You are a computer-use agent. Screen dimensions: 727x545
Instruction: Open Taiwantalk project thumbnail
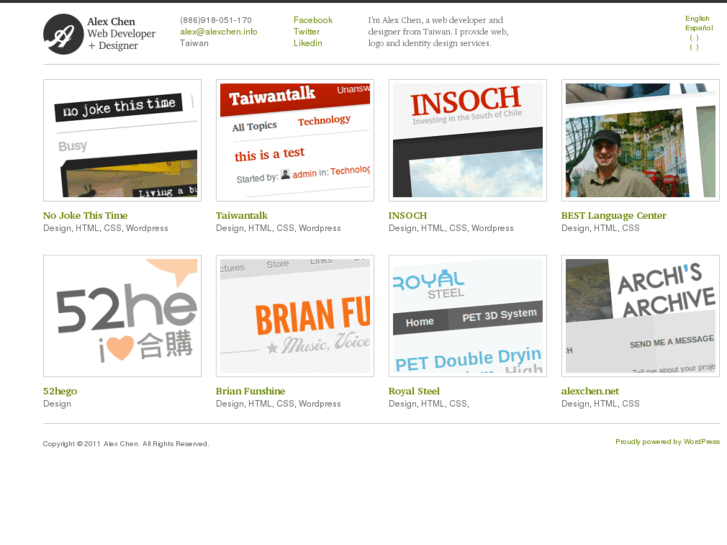click(295, 141)
